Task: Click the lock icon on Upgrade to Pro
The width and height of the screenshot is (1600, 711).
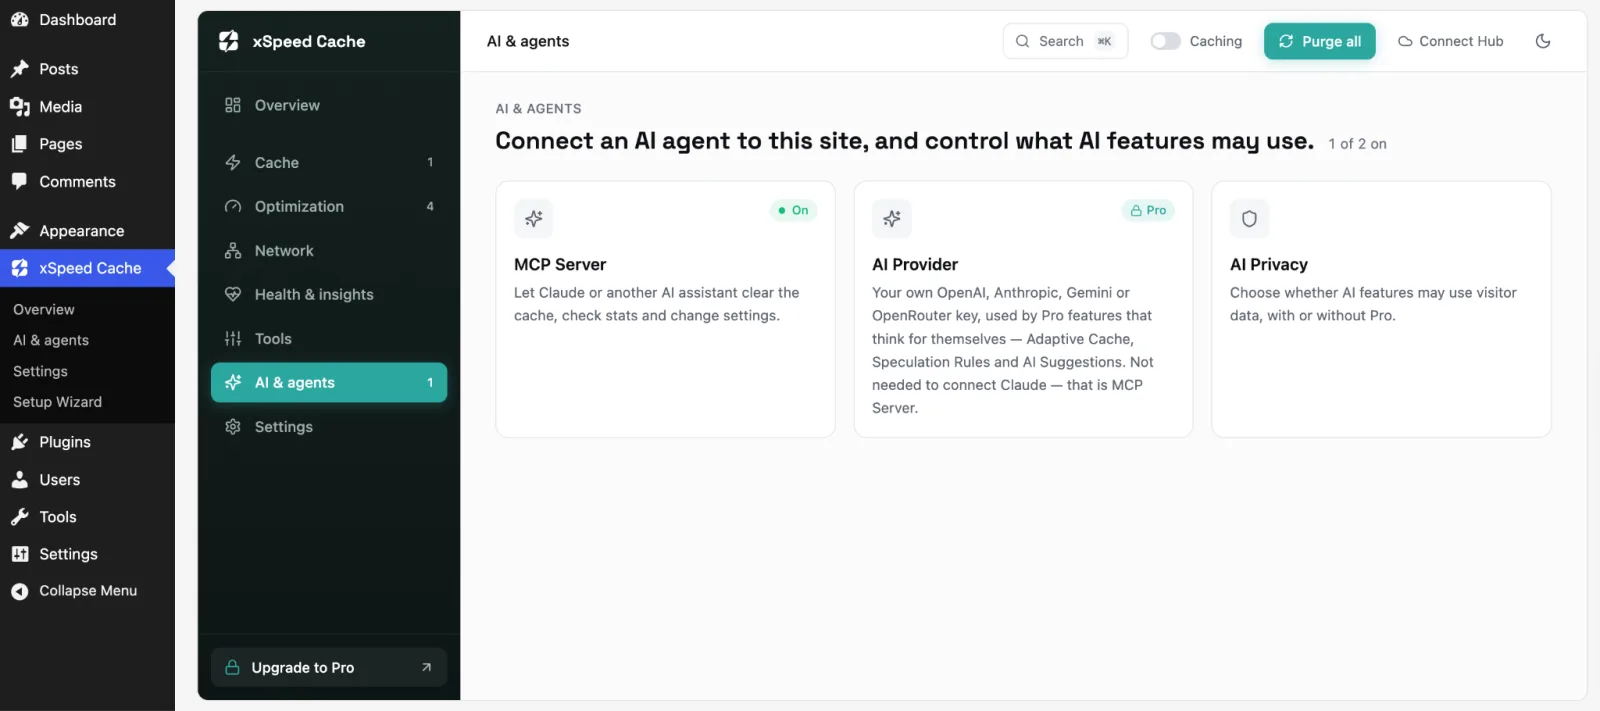Action: [x=232, y=667]
